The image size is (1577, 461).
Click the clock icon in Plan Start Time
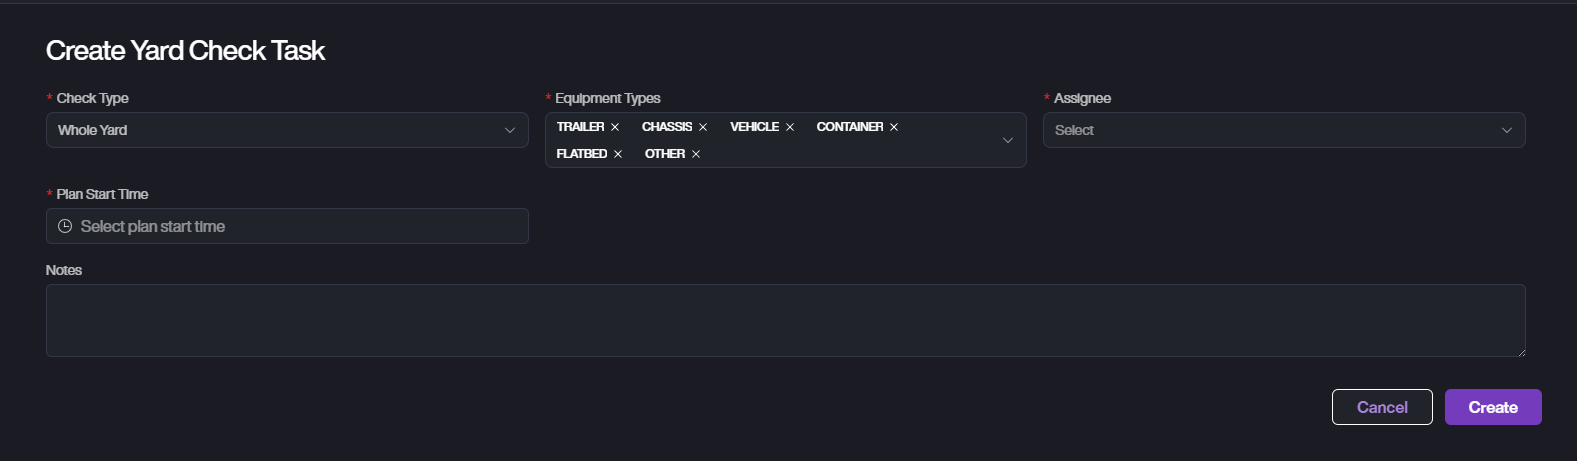65,226
